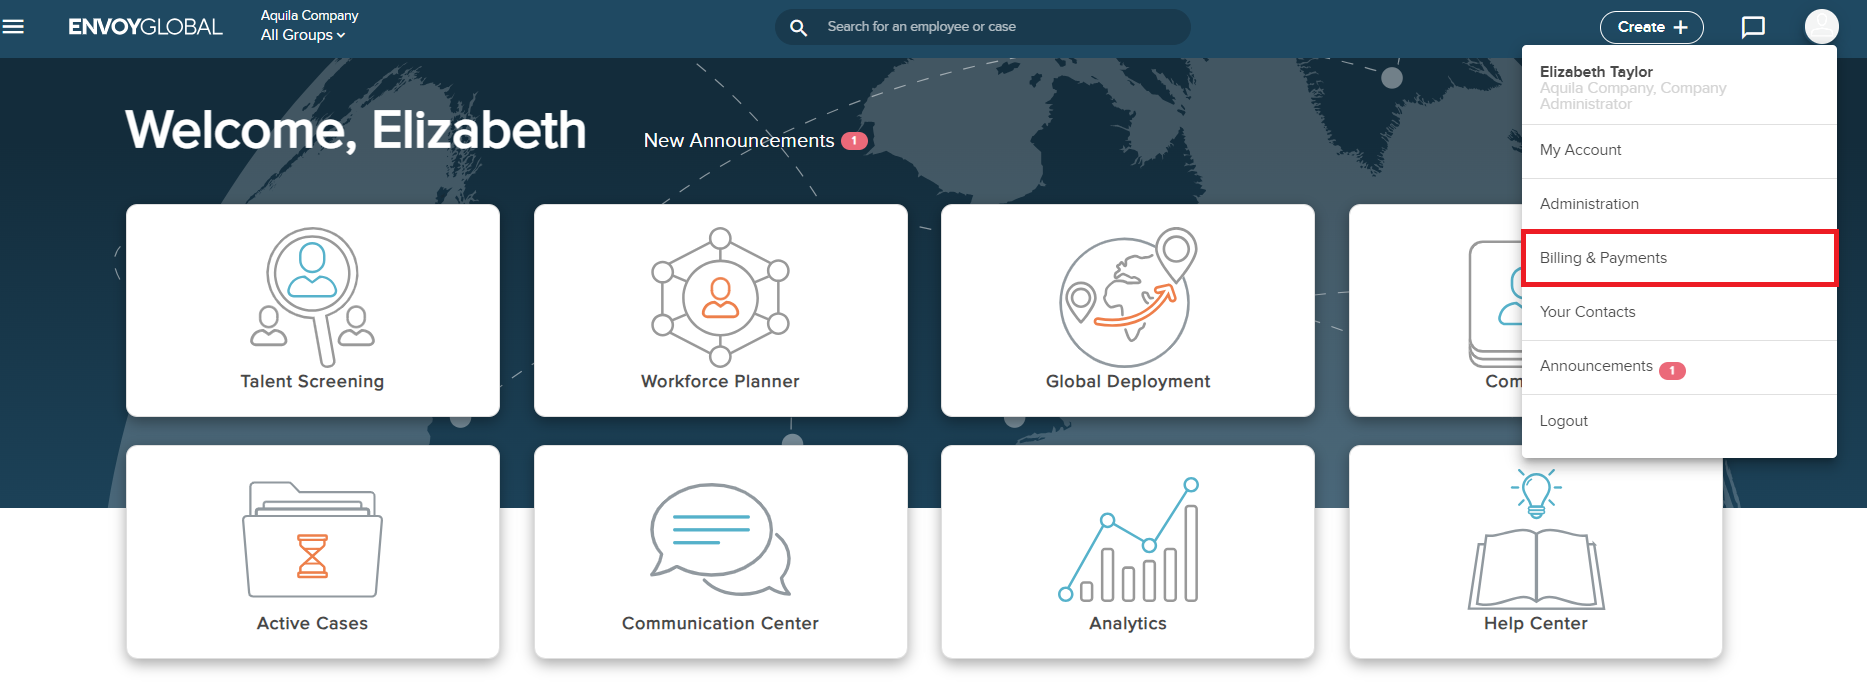
Task: Open the hamburger navigation menu
Action: pos(13,27)
